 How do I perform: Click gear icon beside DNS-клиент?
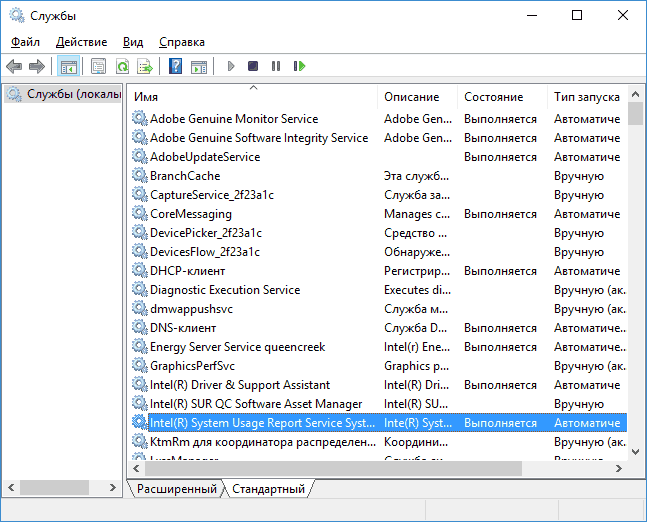pyautogui.click(x=139, y=327)
